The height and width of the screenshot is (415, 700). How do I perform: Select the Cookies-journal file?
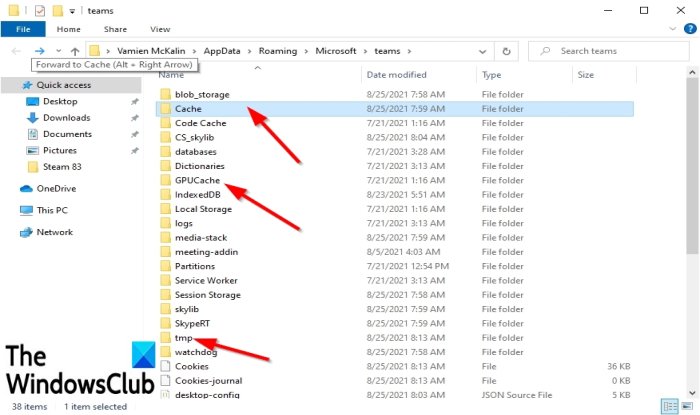pyautogui.click(x=208, y=381)
